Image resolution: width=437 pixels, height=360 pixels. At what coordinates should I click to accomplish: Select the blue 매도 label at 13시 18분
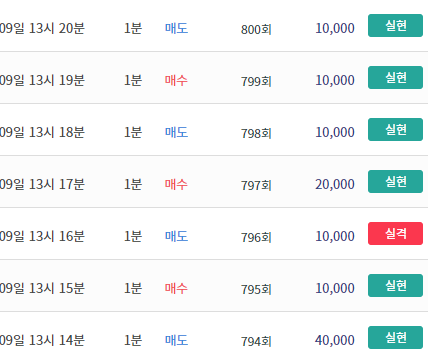pyautogui.click(x=176, y=132)
